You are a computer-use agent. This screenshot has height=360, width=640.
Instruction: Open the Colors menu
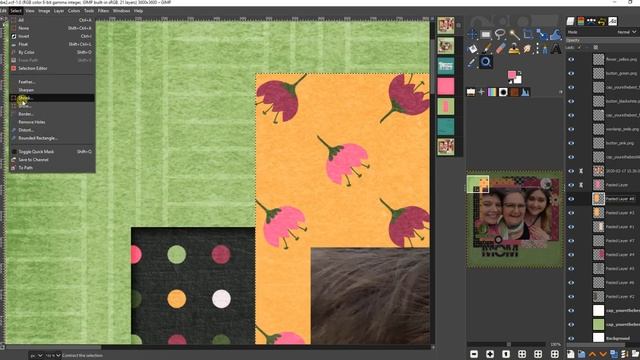[74, 11]
